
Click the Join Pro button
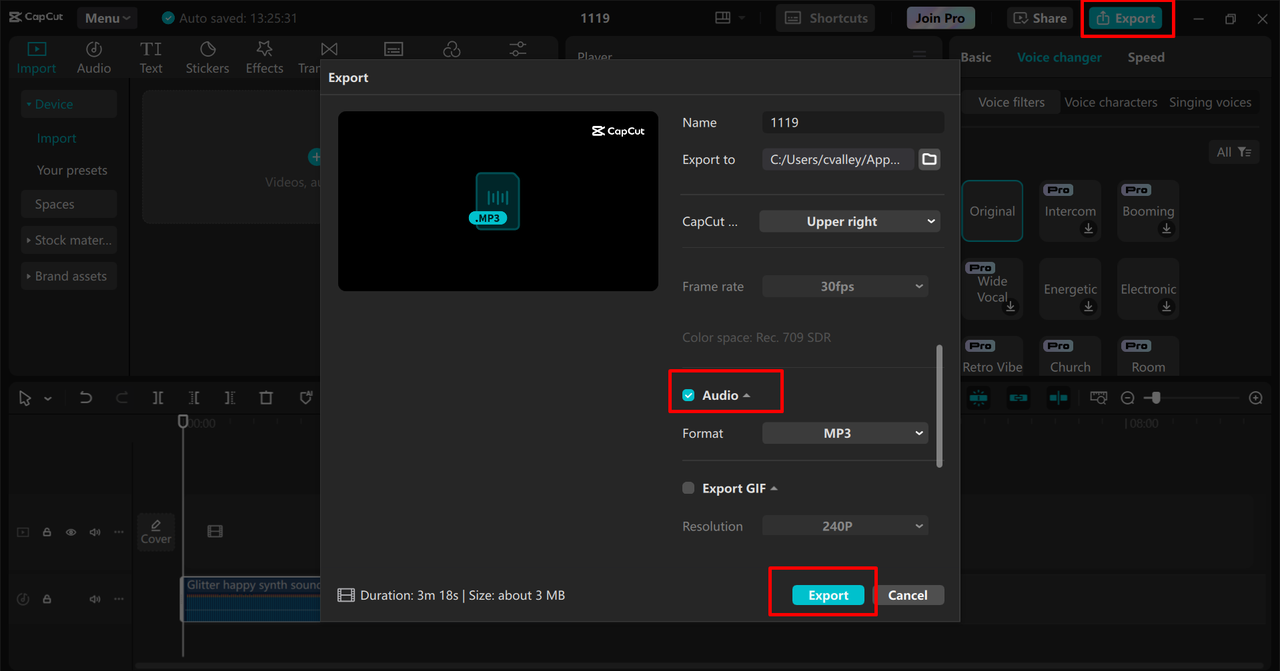(941, 18)
